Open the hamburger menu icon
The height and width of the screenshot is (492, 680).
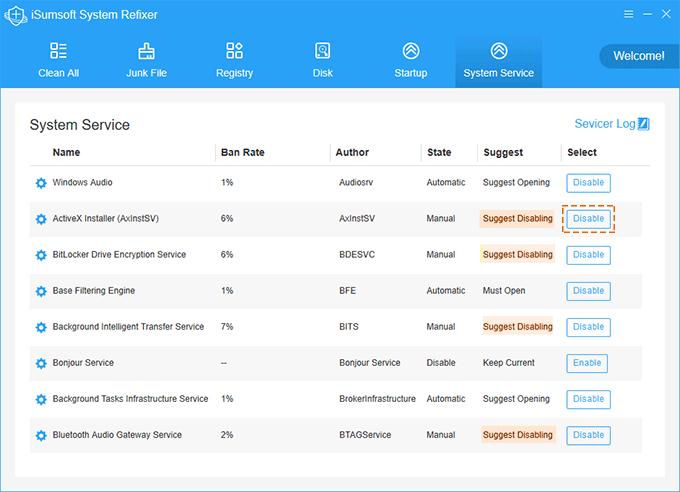coord(628,14)
